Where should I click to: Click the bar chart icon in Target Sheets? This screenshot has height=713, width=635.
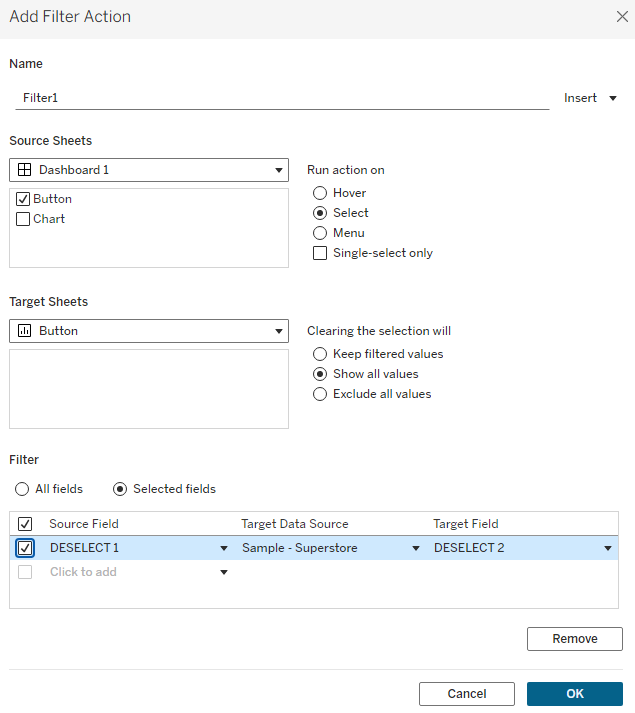(x=24, y=331)
